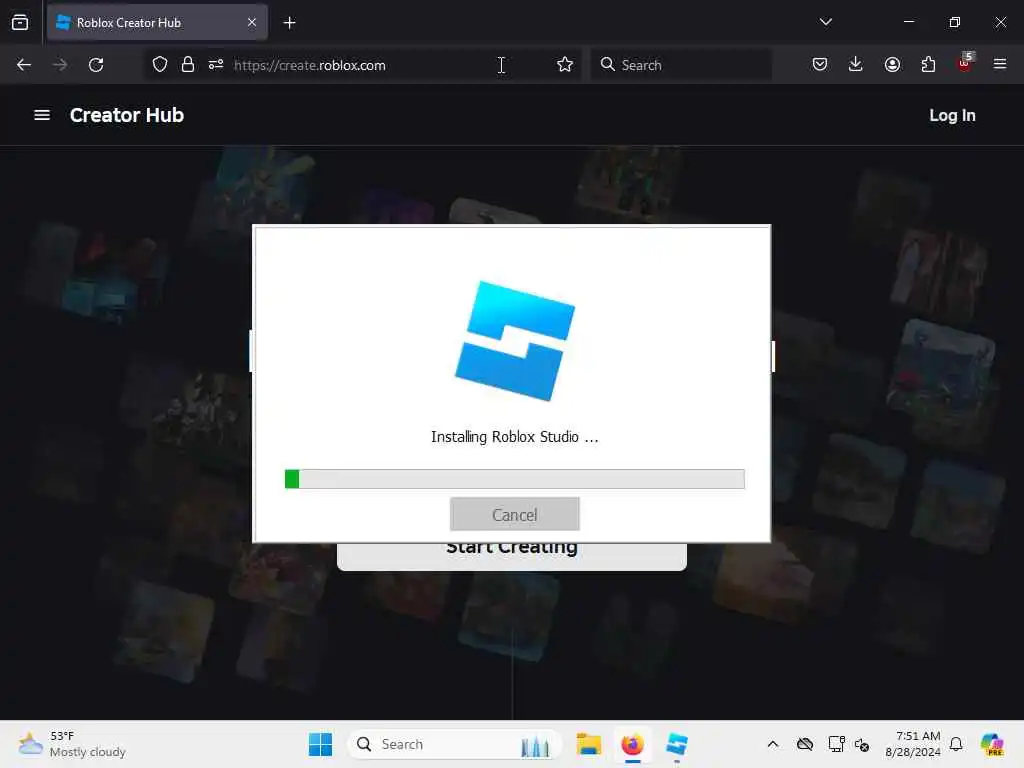Click the muted volume tray icon
Screen dimensions: 1024x768
pyautogui.click(x=862, y=744)
